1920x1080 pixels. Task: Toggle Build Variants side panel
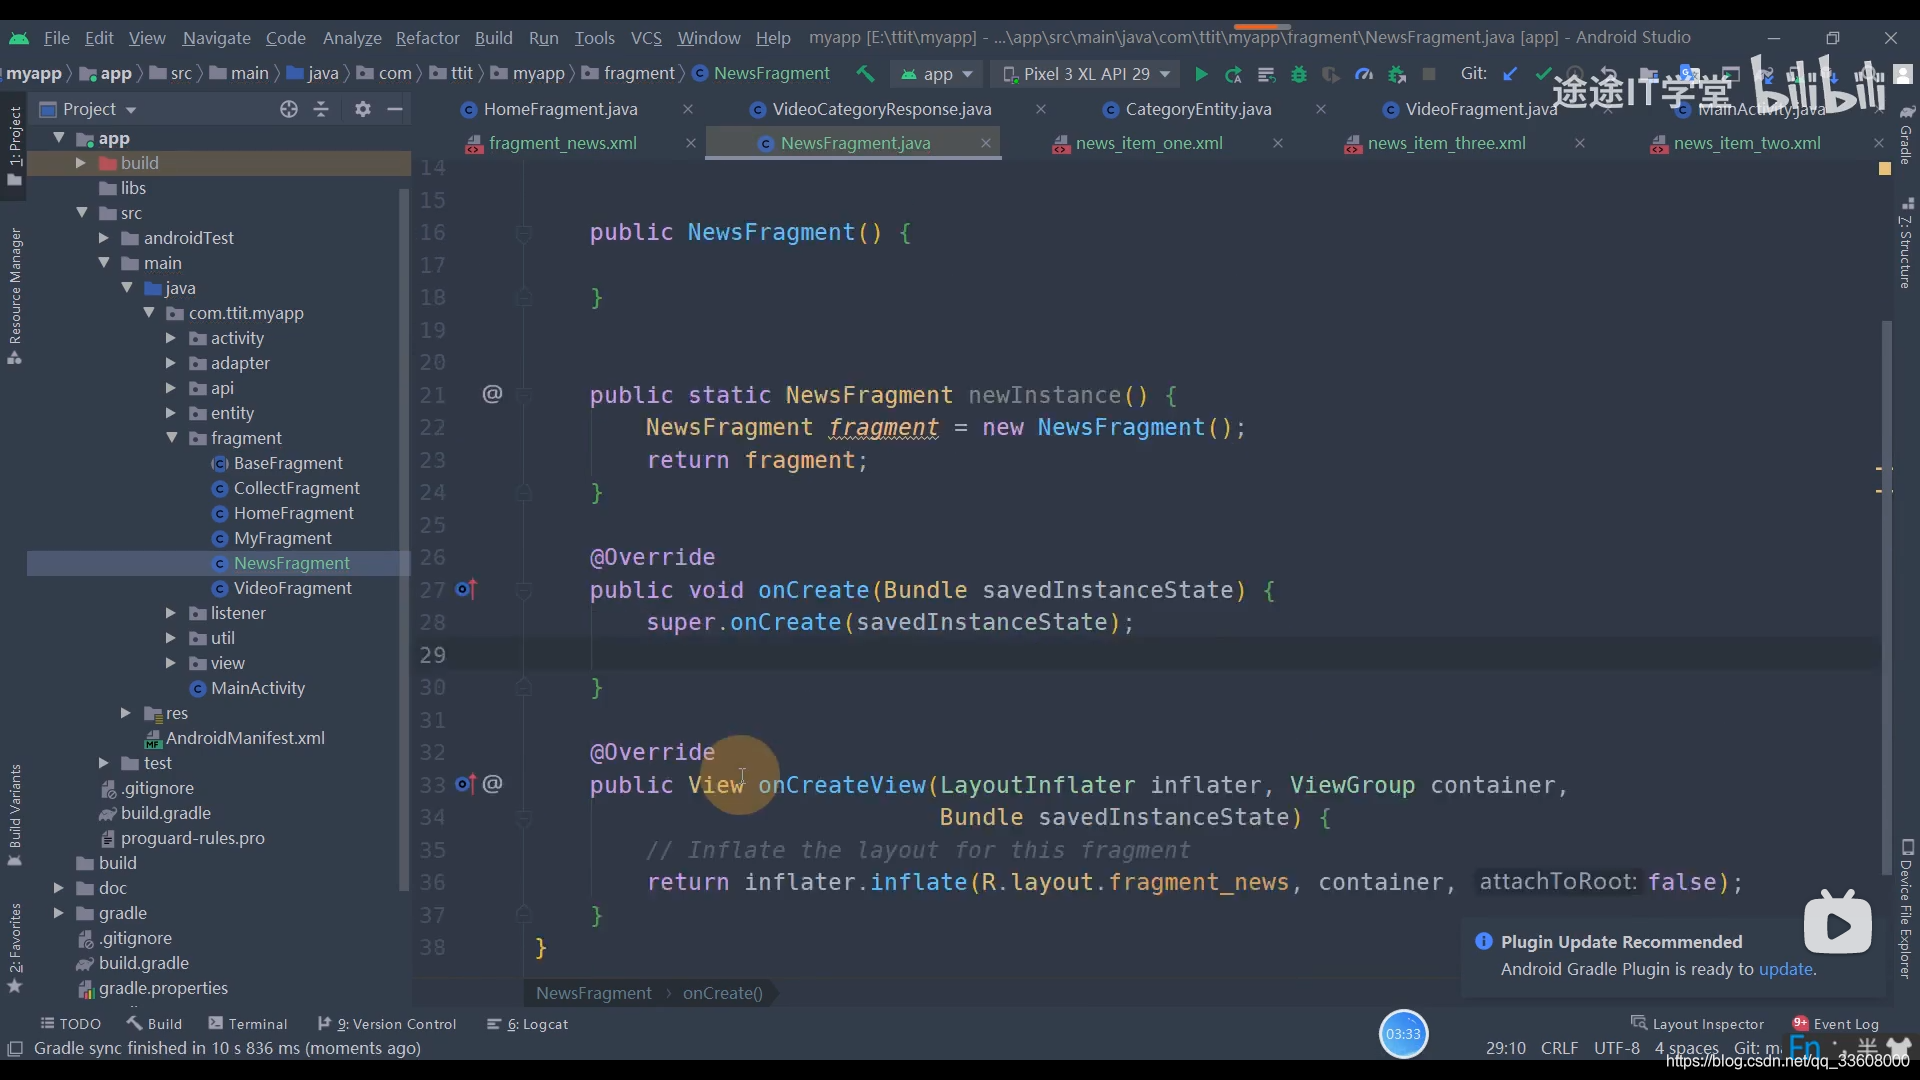pos(15,815)
